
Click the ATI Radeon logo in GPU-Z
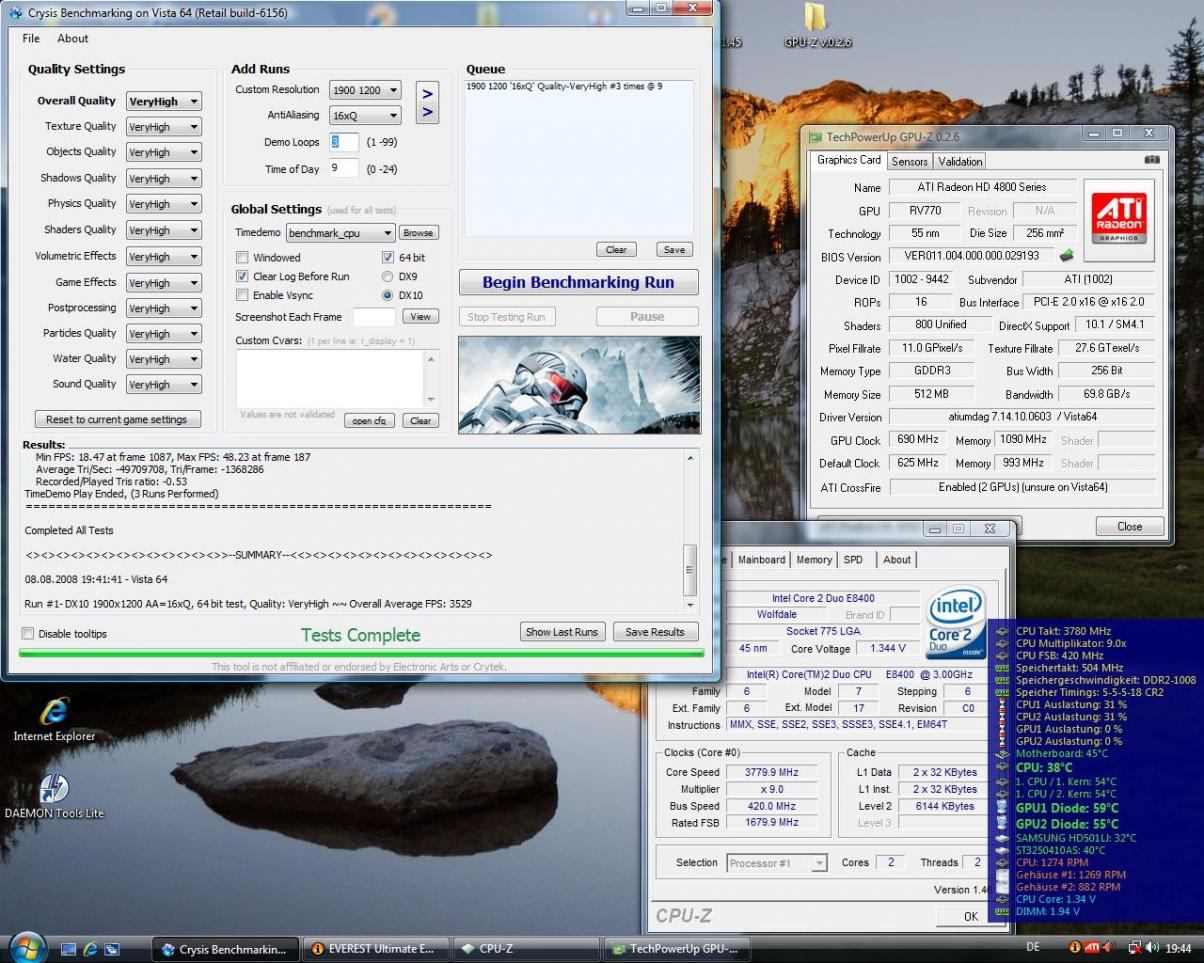click(x=1118, y=221)
